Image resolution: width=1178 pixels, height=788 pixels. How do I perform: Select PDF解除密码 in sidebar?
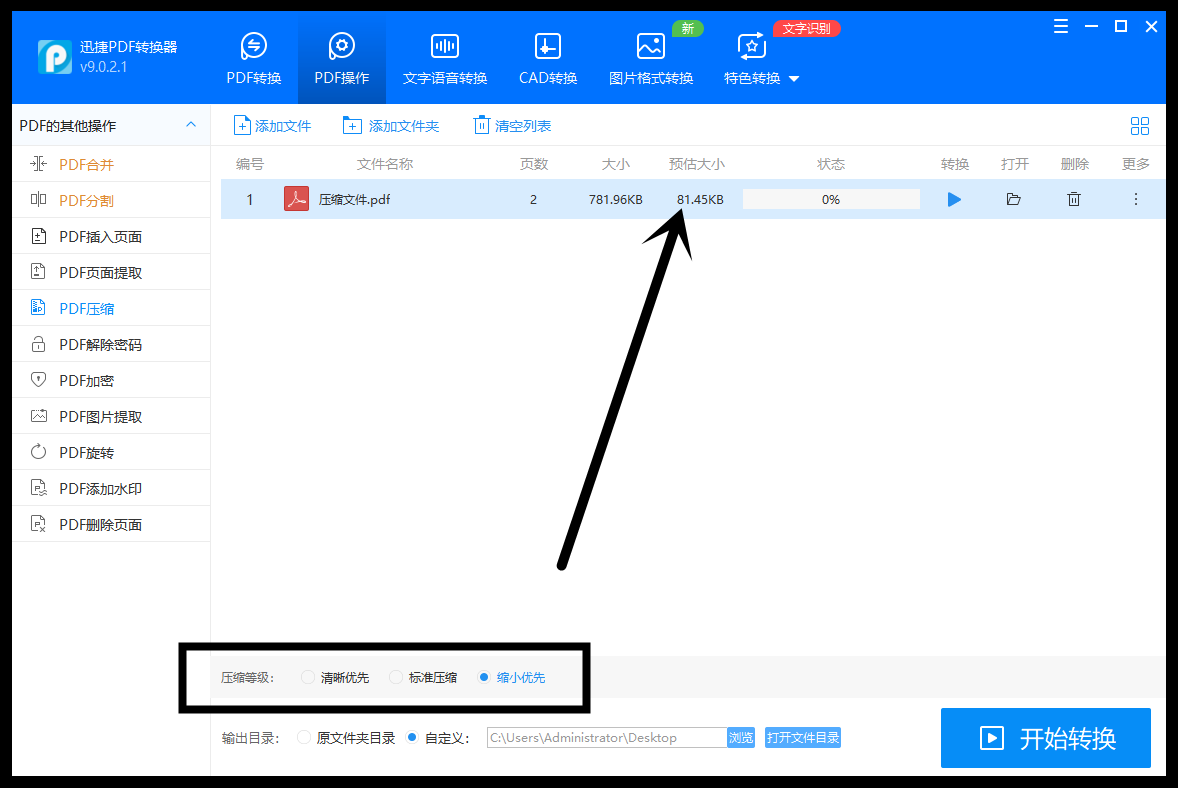[x=111, y=345]
